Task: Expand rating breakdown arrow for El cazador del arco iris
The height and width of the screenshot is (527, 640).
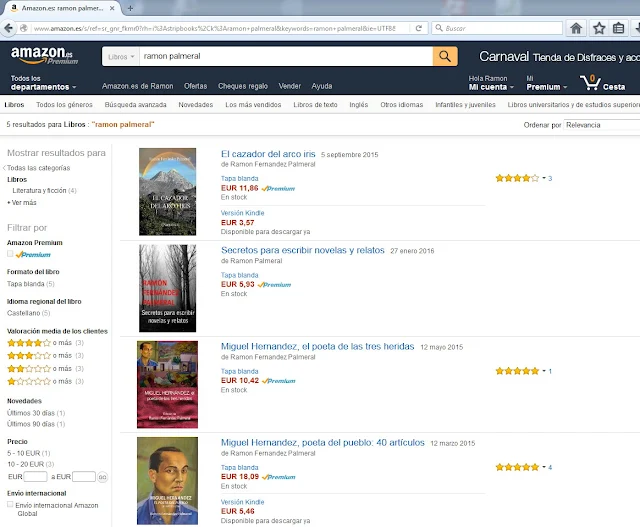Action: (x=544, y=178)
